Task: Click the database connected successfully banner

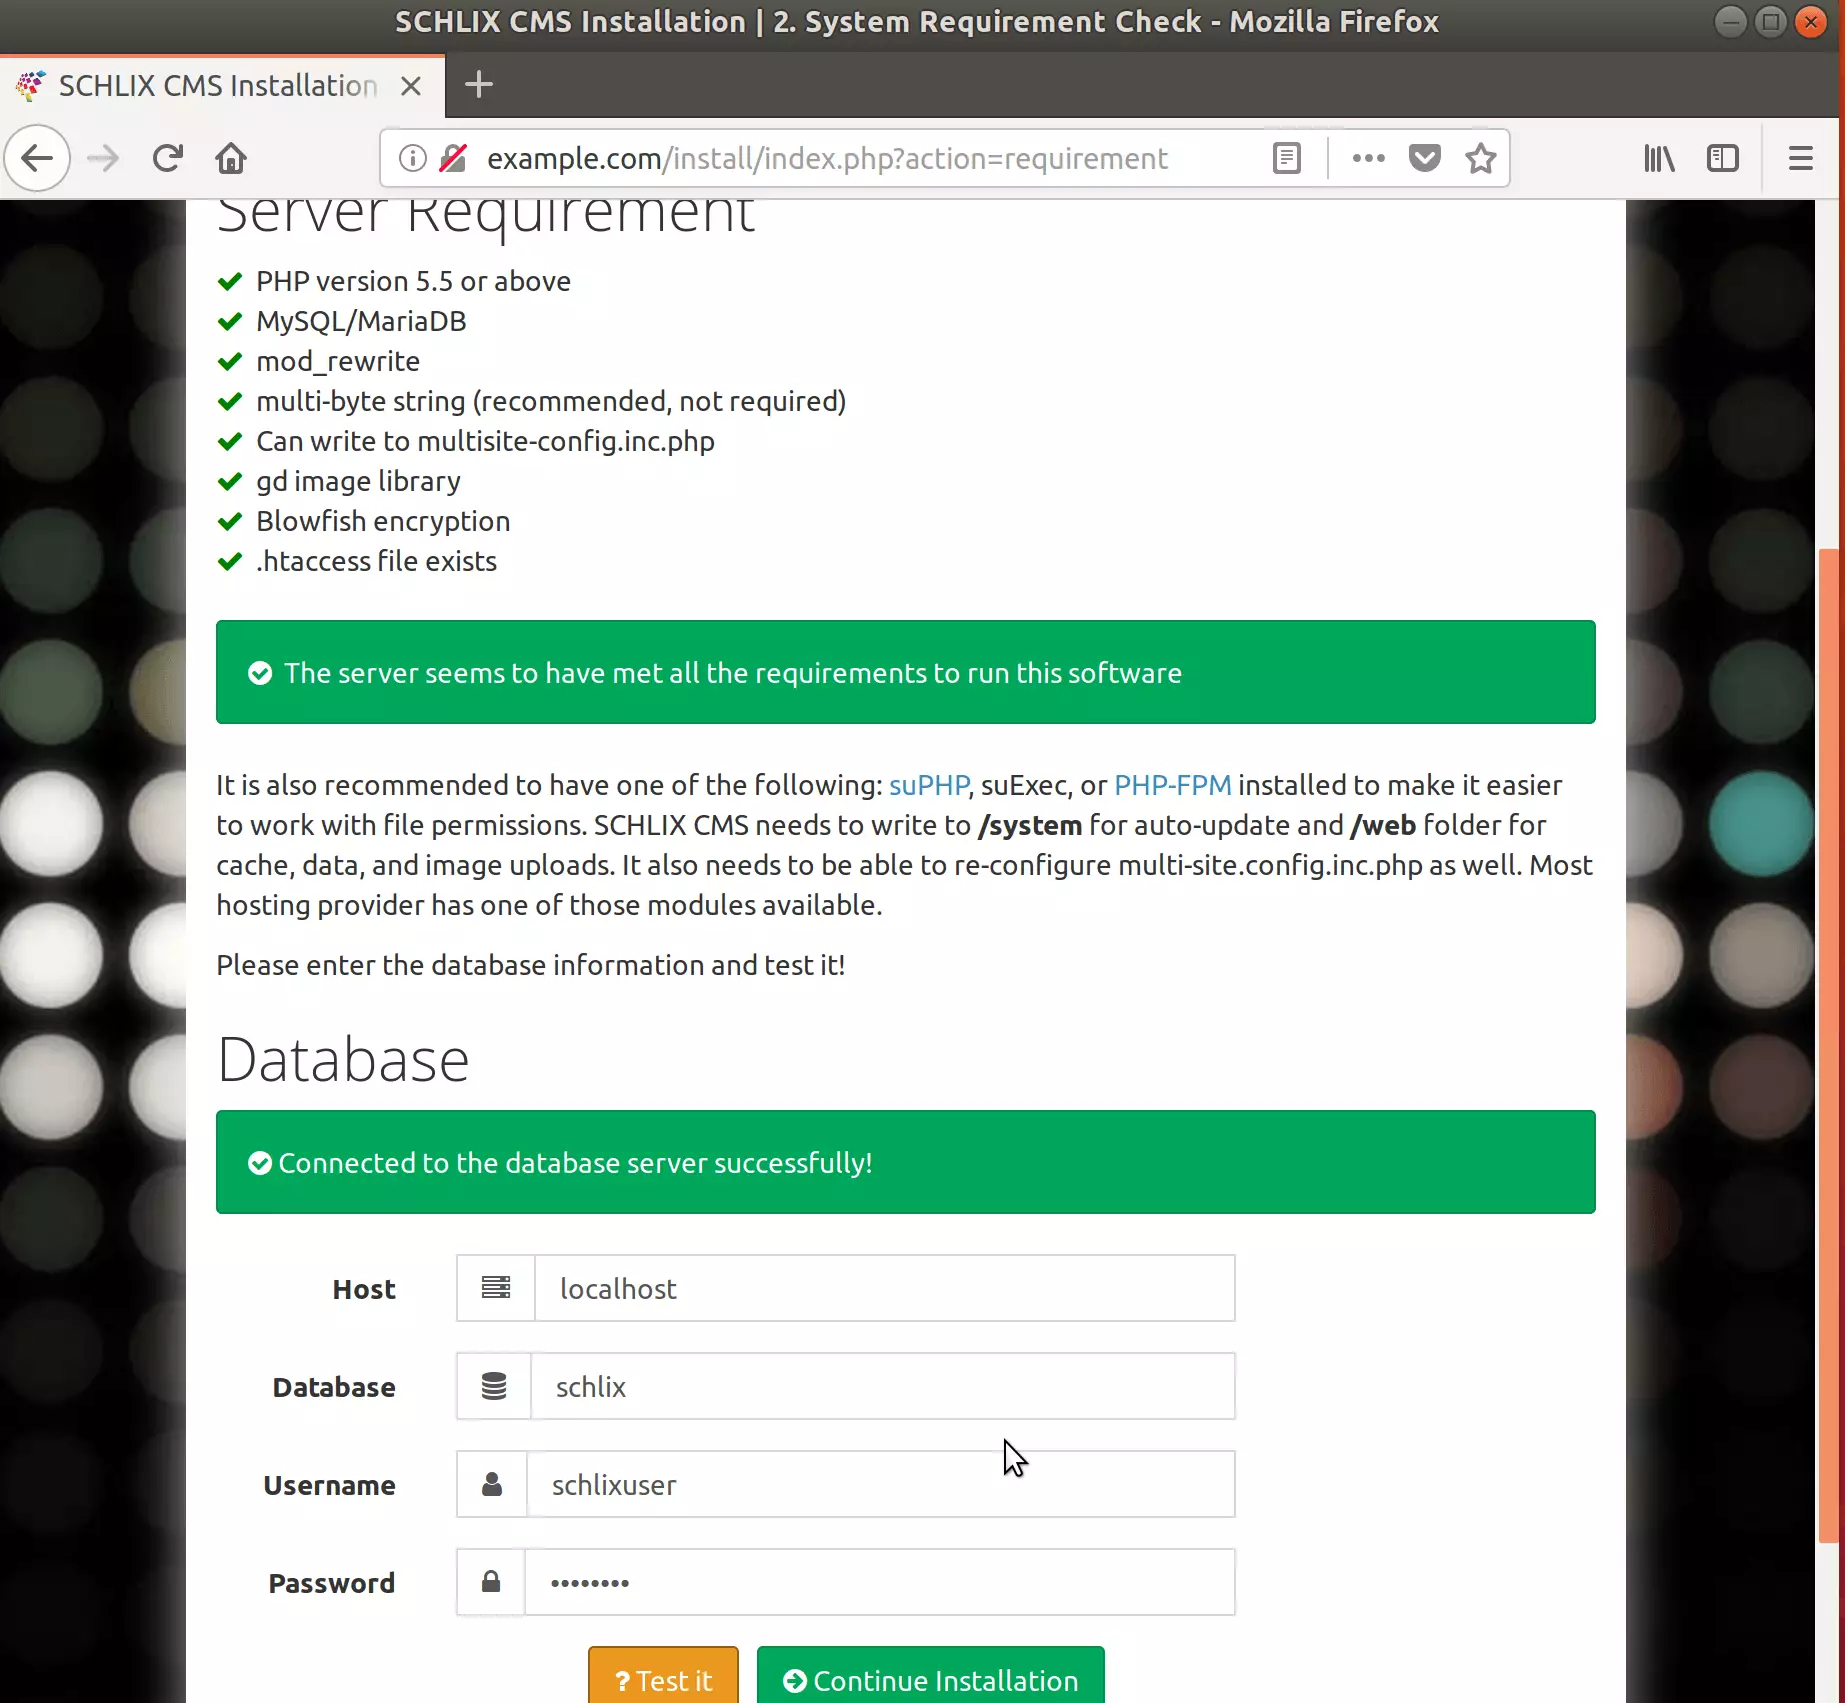Action: point(906,1162)
